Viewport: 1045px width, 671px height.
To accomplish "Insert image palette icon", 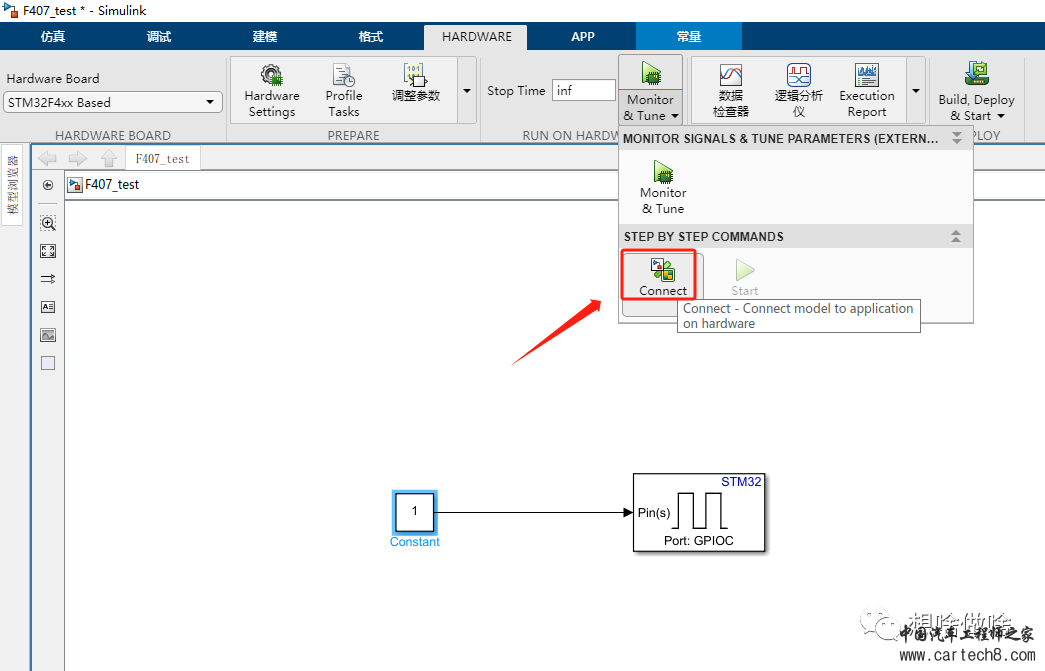I will [48, 335].
